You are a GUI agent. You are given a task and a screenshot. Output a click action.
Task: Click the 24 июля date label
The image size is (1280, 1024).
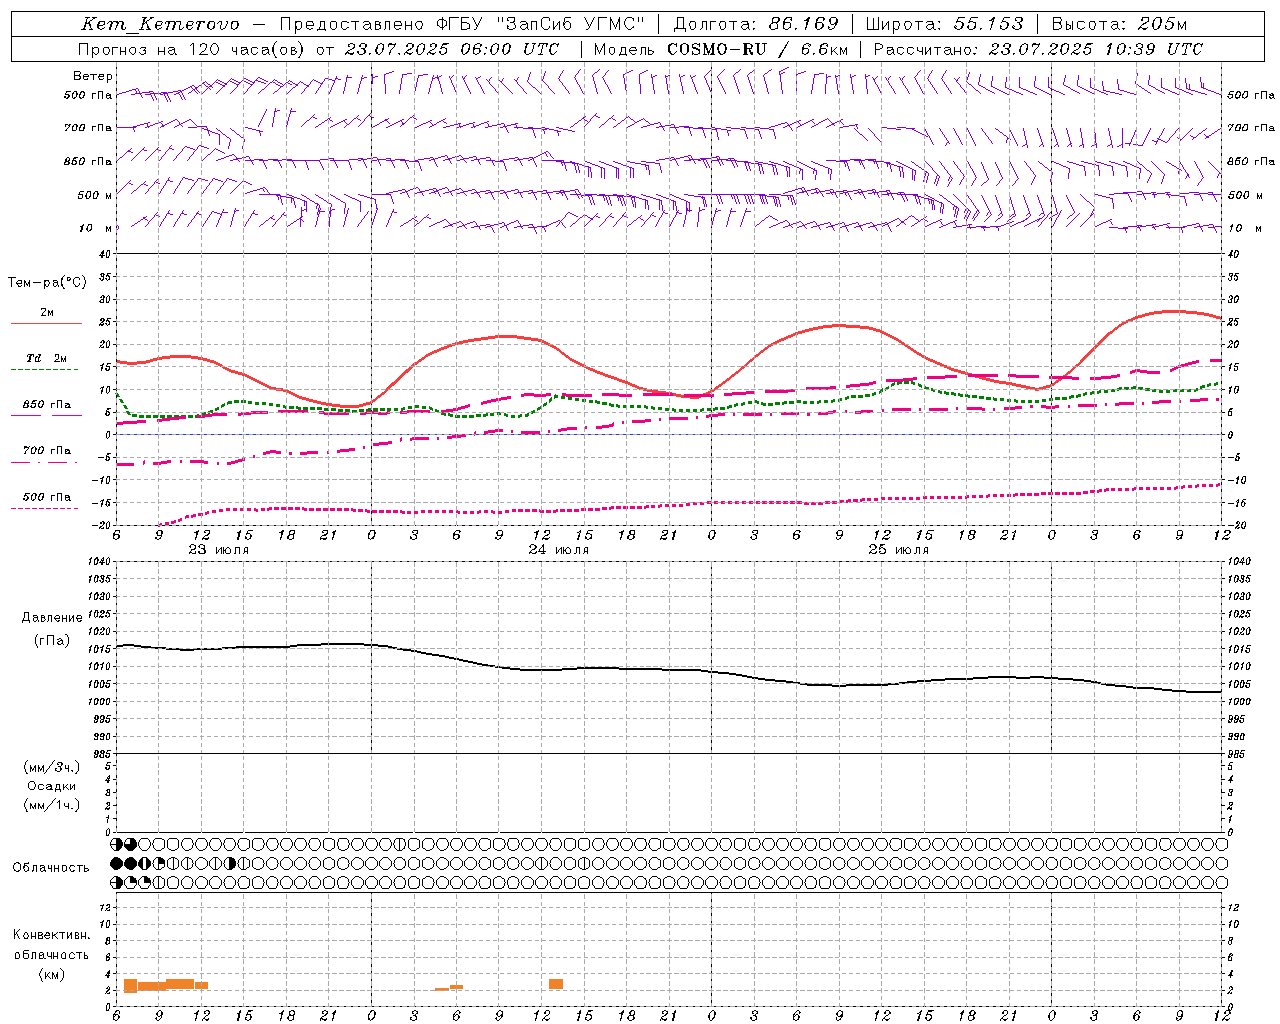558,550
